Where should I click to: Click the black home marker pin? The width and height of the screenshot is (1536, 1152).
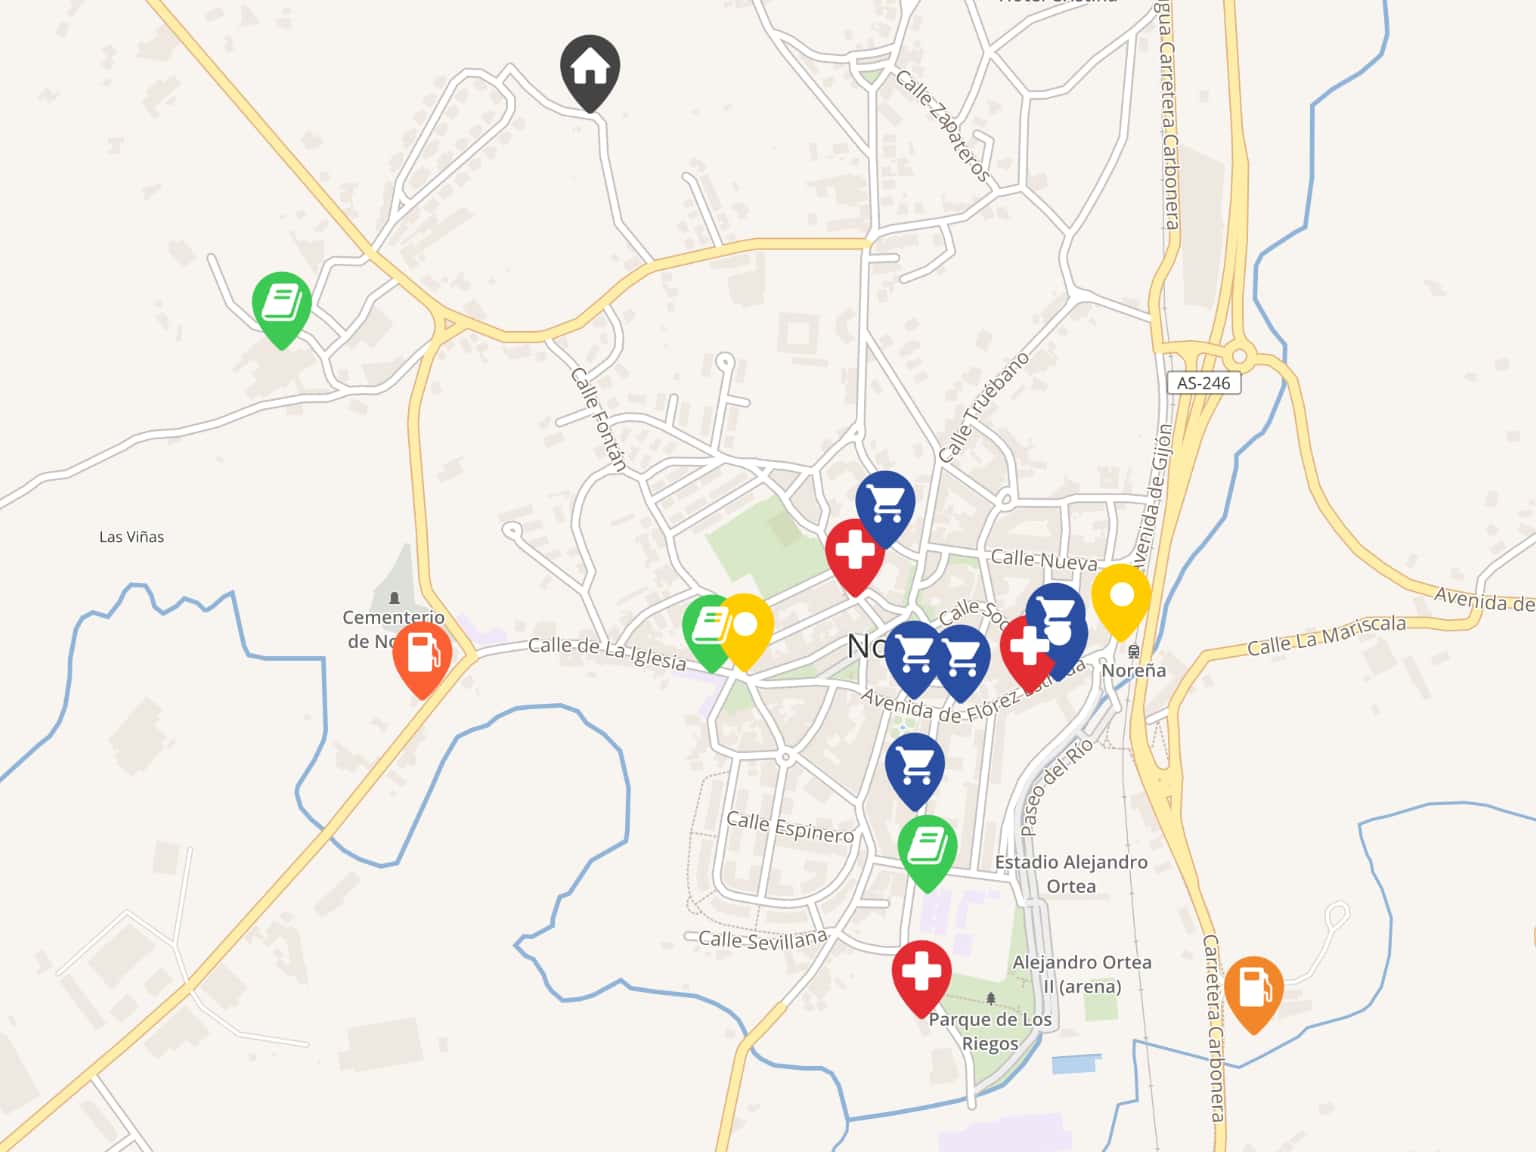(x=590, y=72)
